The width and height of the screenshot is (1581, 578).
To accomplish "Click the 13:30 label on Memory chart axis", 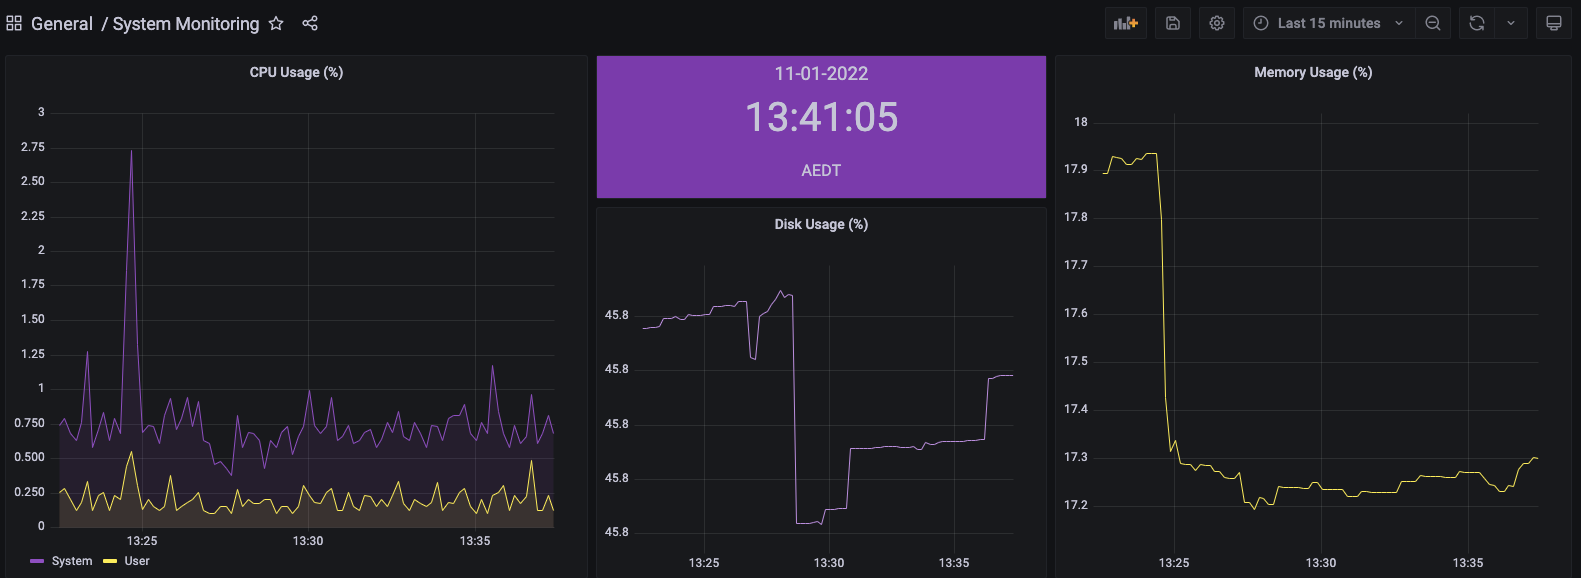I will (x=1321, y=563).
